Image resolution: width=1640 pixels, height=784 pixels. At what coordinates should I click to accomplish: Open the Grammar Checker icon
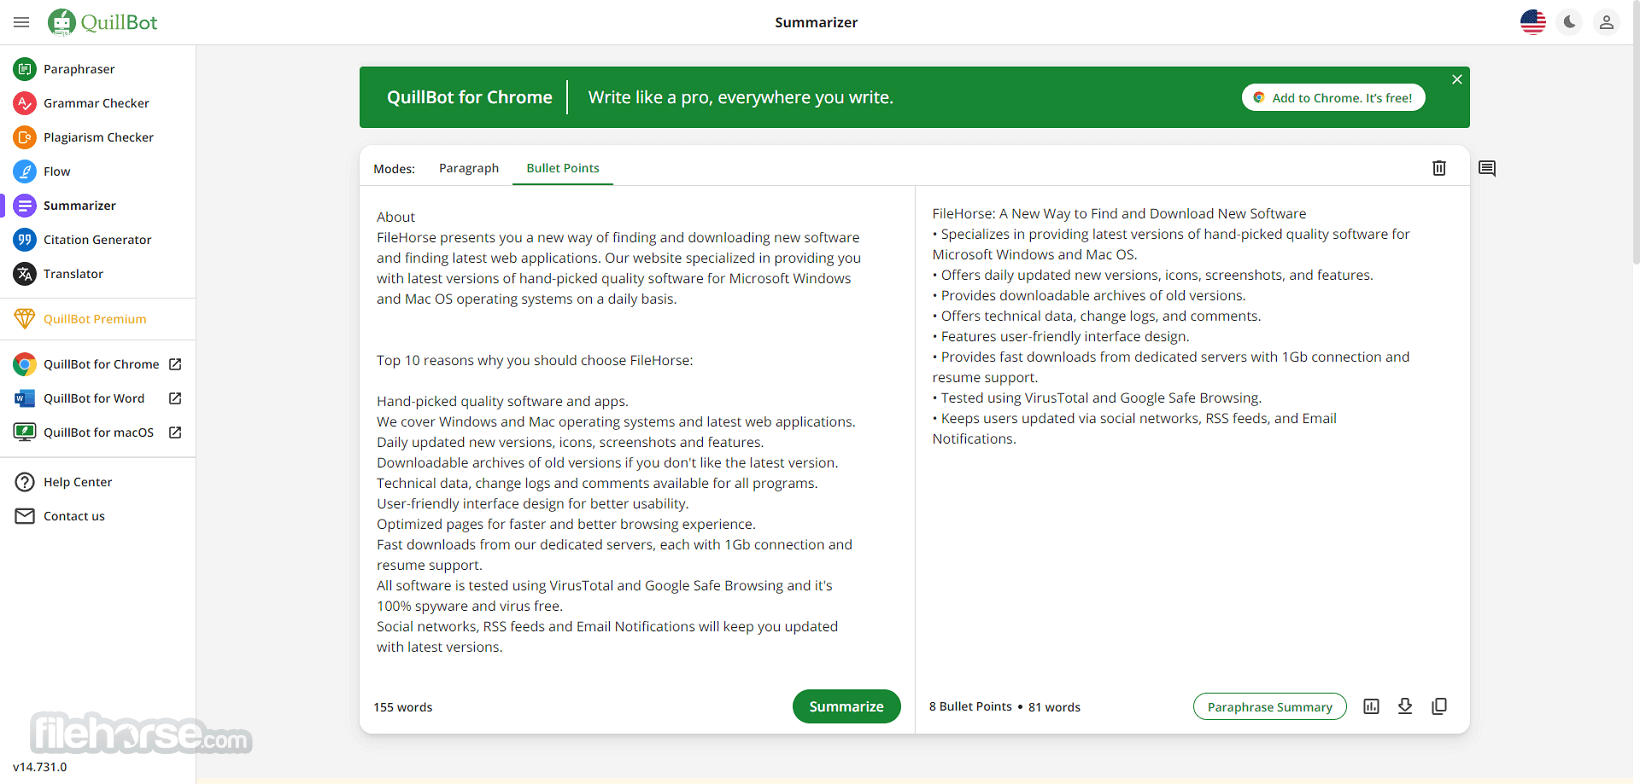click(x=25, y=103)
